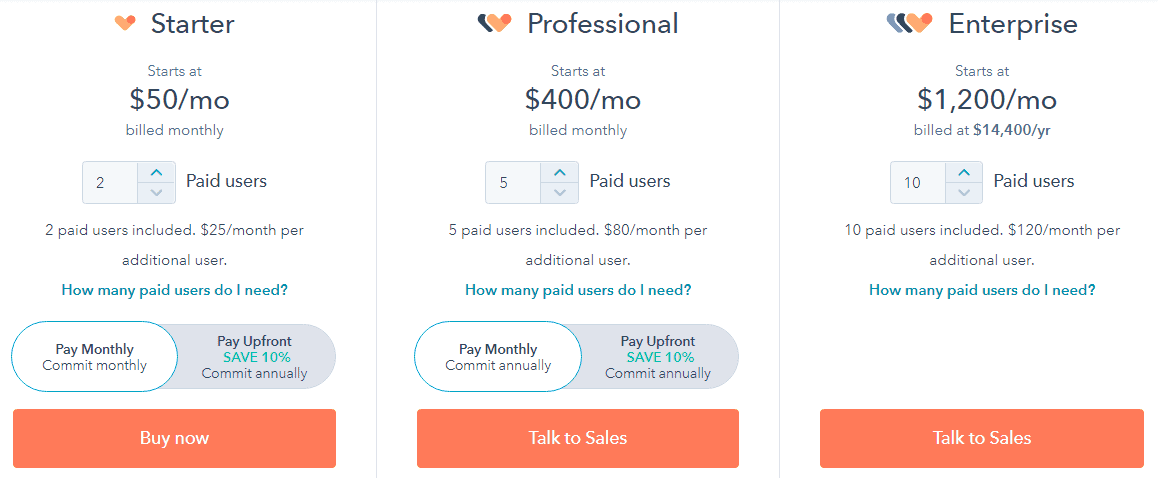
Task: Click Talk to Sales under Enterprise
Action: tap(981, 438)
